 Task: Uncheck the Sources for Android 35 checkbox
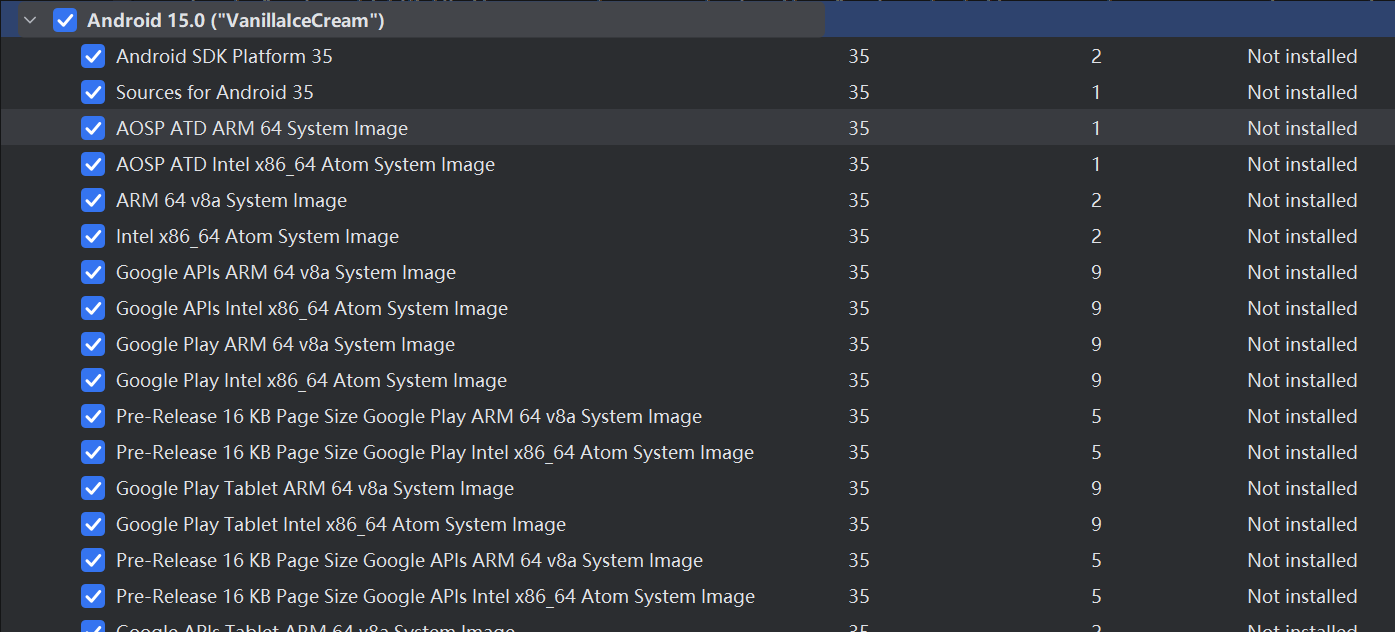[x=93, y=92]
